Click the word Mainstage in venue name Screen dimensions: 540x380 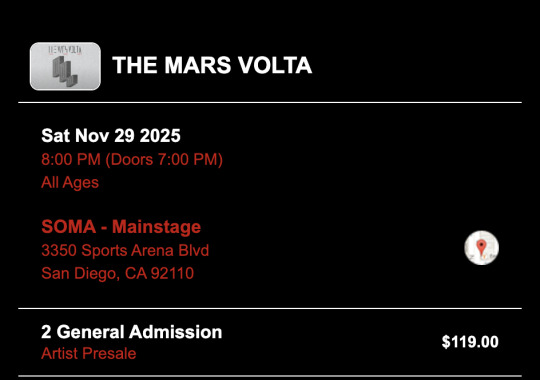click(x=156, y=227)
